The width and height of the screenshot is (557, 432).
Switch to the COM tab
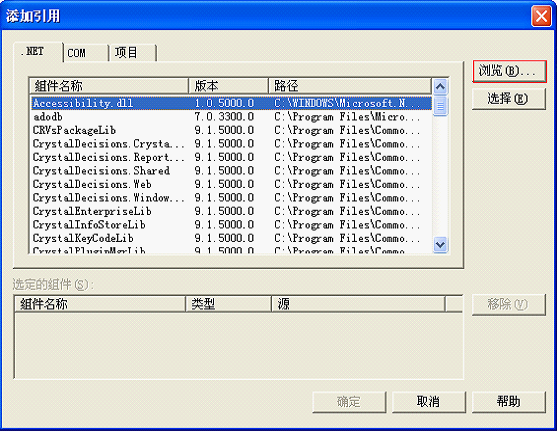pos(86,53)
